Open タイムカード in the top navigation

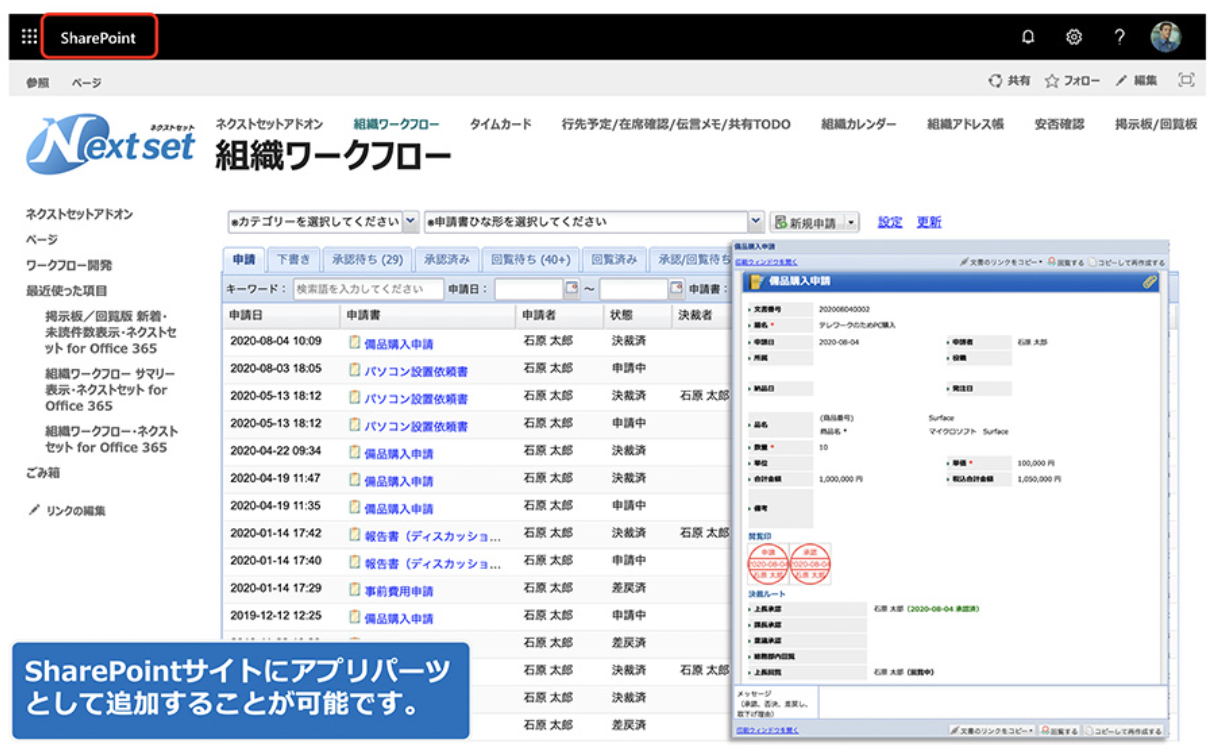click(x=500, y=125)
